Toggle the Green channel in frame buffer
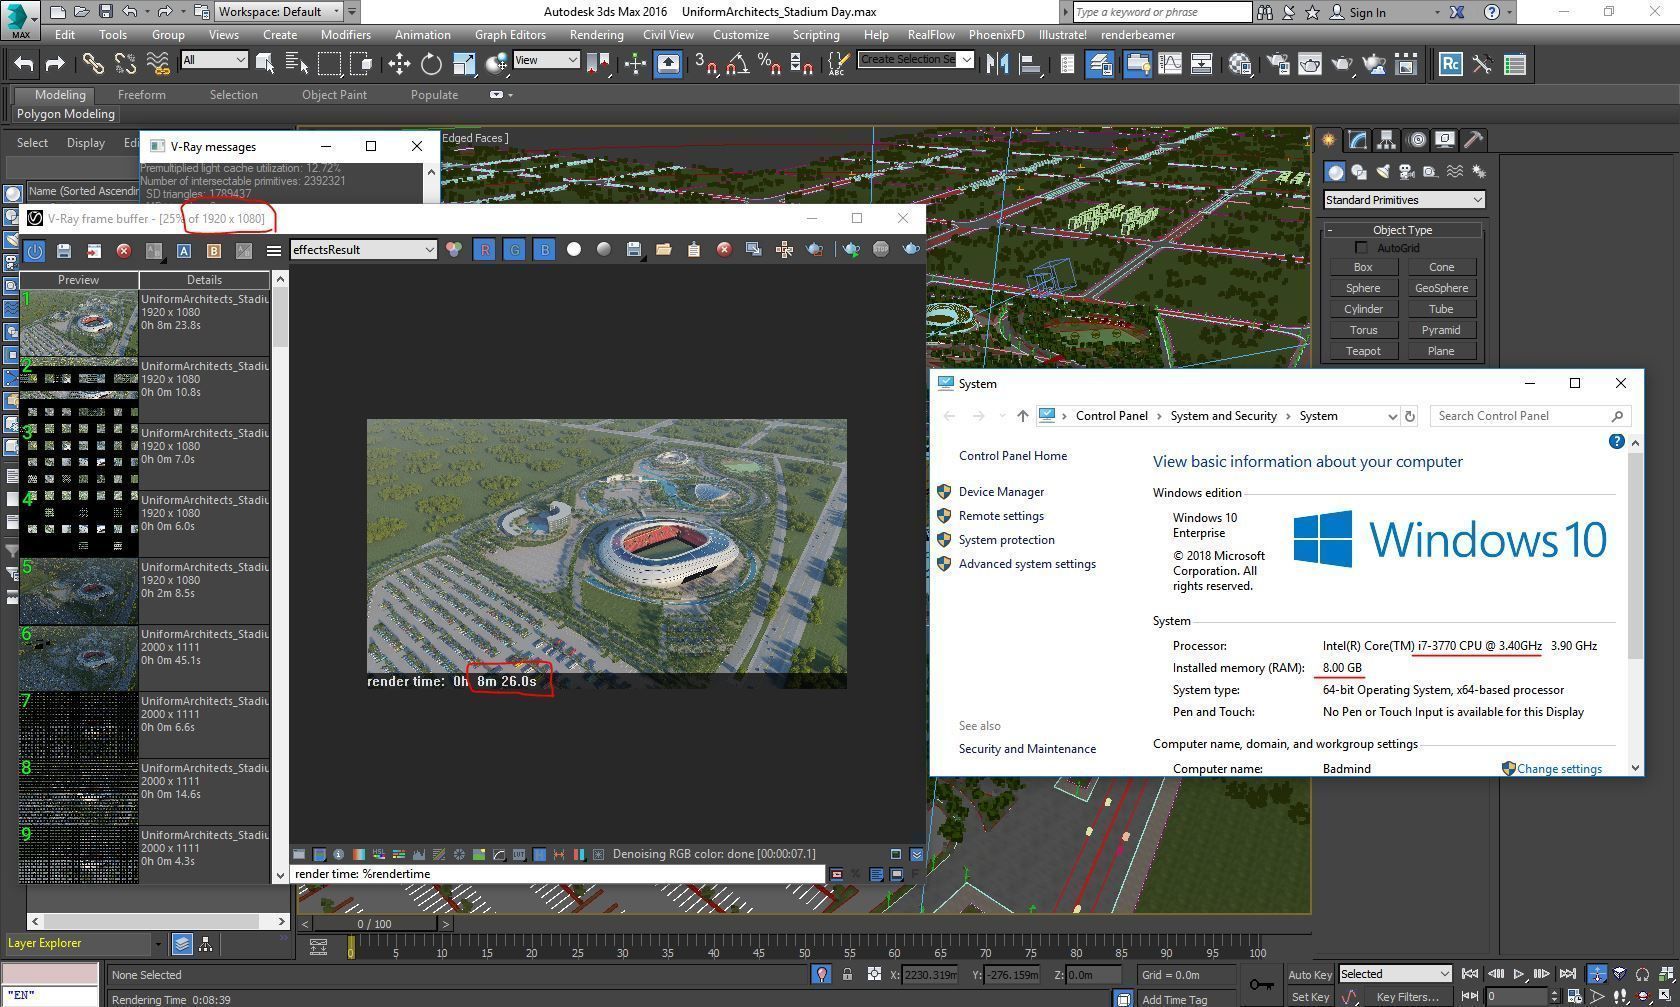Viewport: 1680px width, 1007px height. point(514,249)
